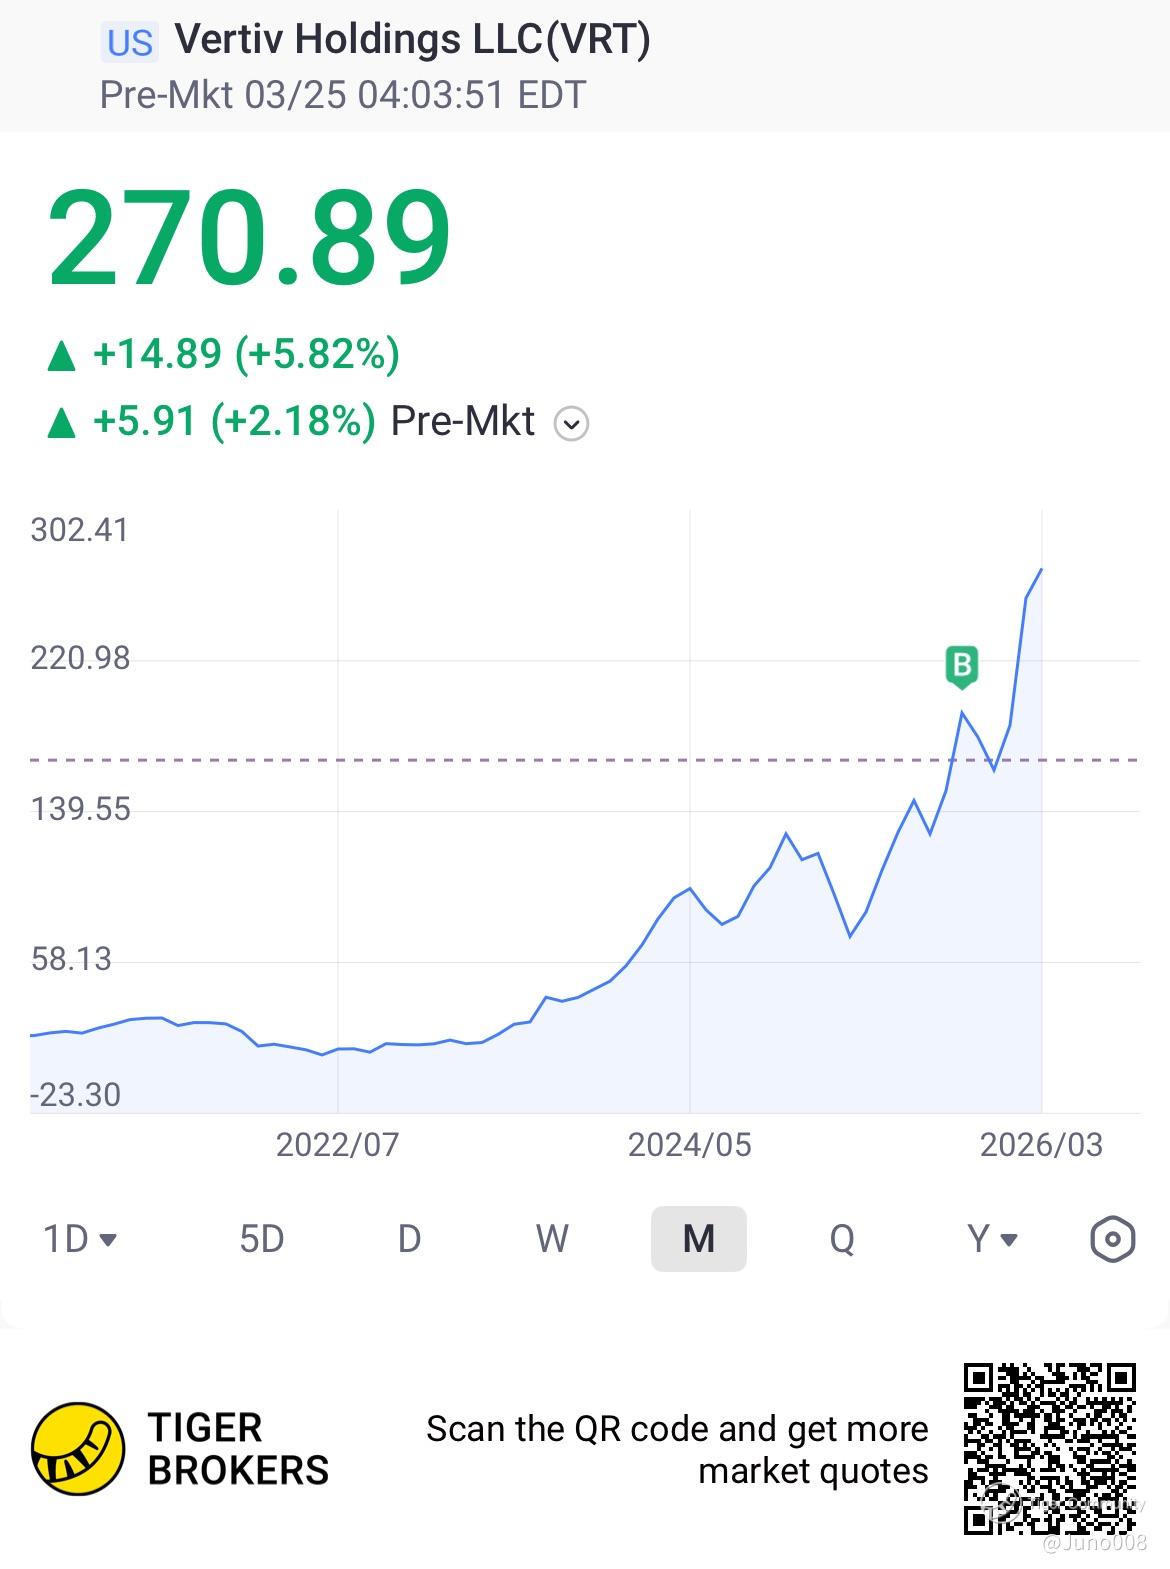Click the Vertiv Holdings LLC(VRT) title
This screenshot has width=1170, height=1569.
[x=412, y=40]
